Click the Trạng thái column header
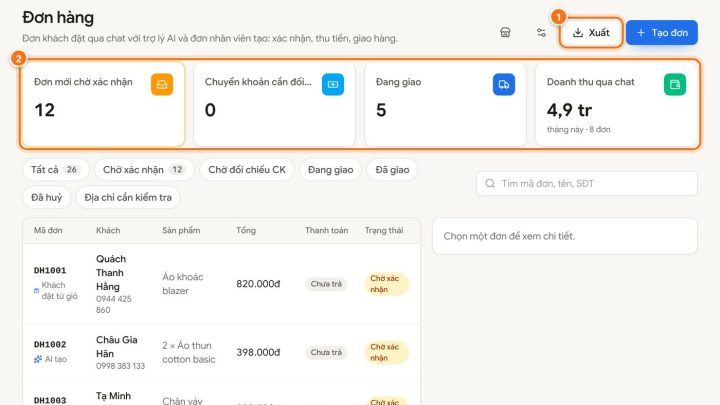 pos(384,231)
